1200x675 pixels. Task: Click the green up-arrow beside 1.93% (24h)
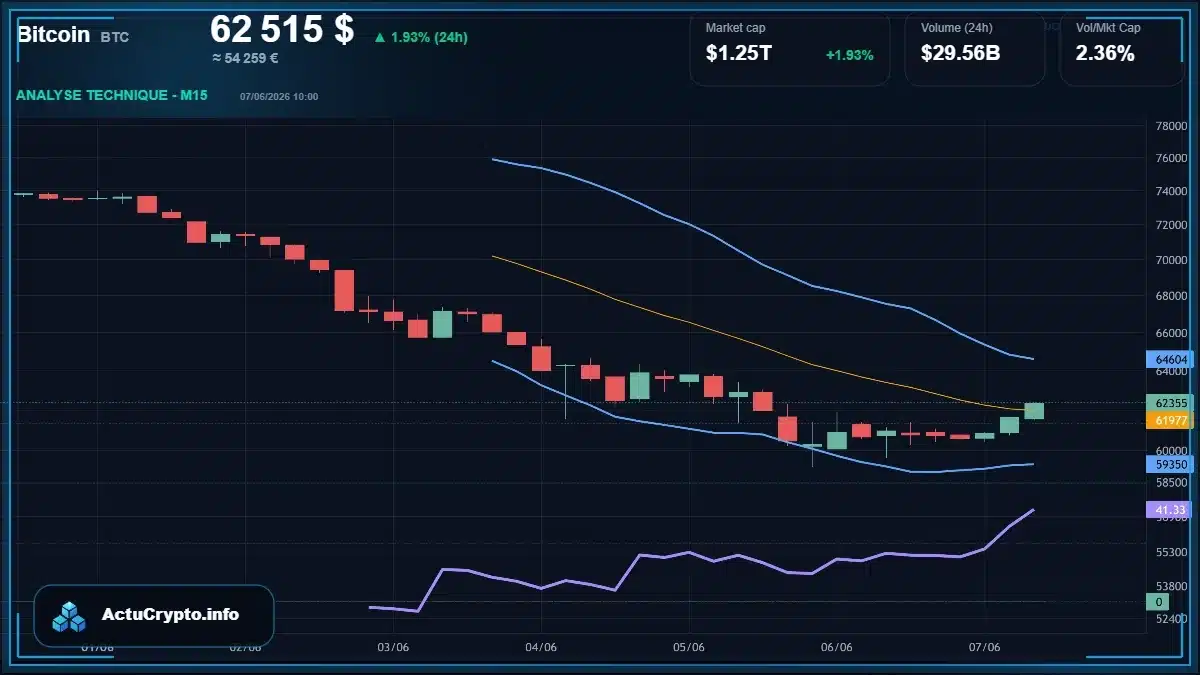[x=380, y=38]
